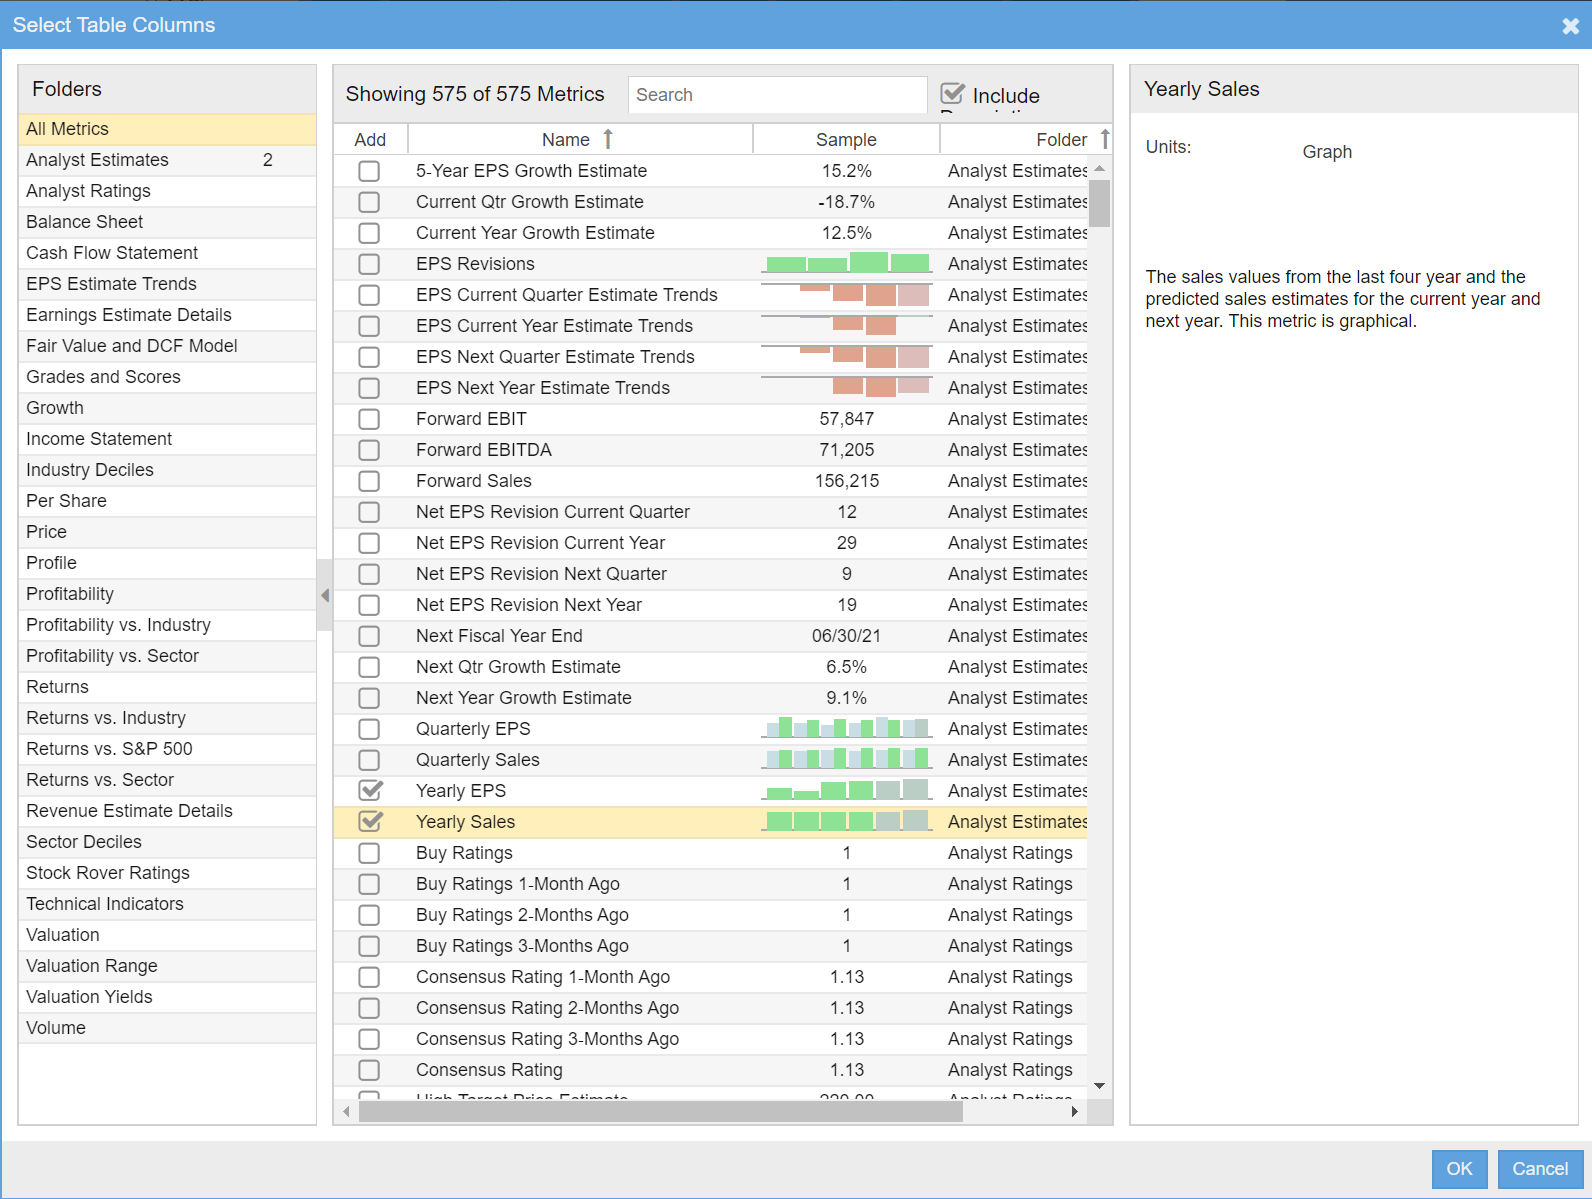Open the Technical Indicators folder
1592x1199 pixels.
tap(167, 904)
